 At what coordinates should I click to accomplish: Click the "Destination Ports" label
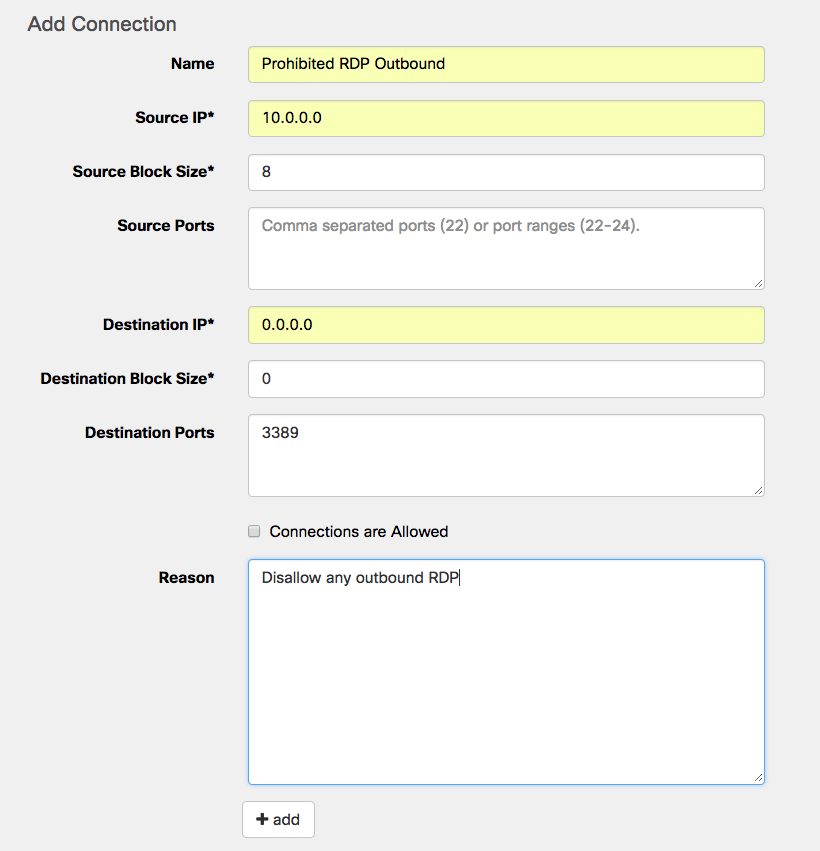pyautogui.click(x=150, y=433)
